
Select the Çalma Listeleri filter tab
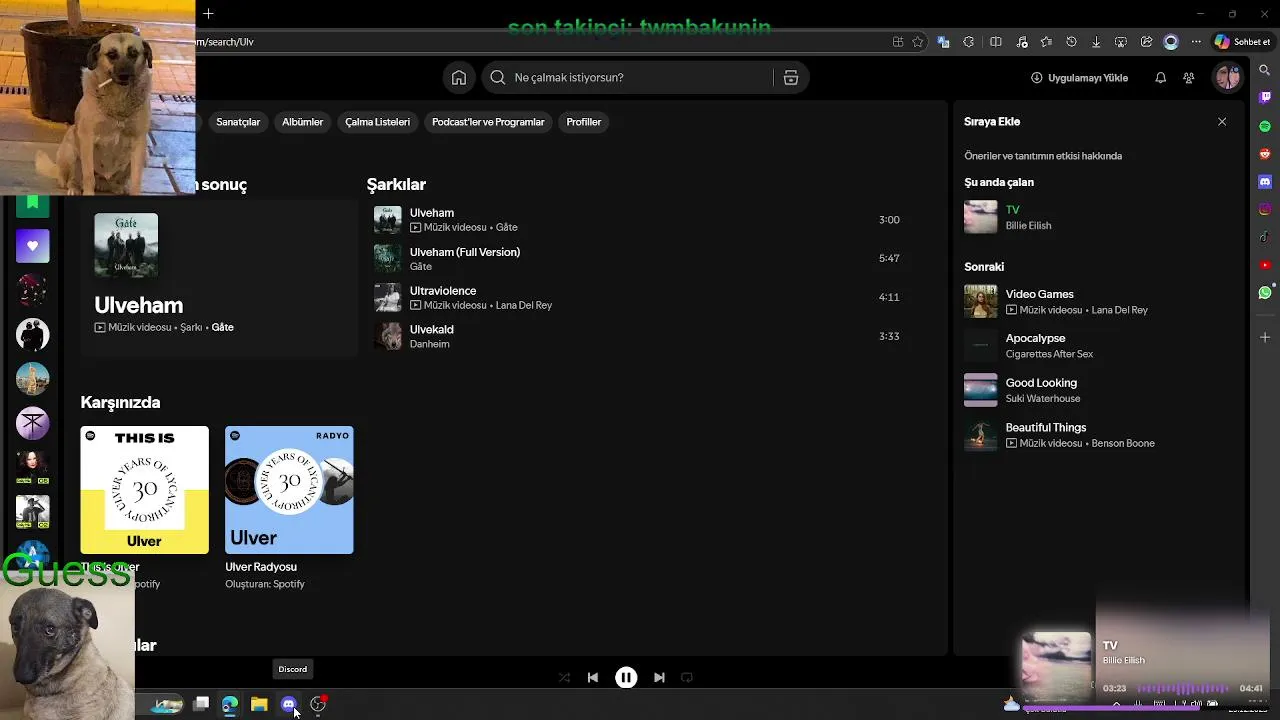[x=377, y=122]
